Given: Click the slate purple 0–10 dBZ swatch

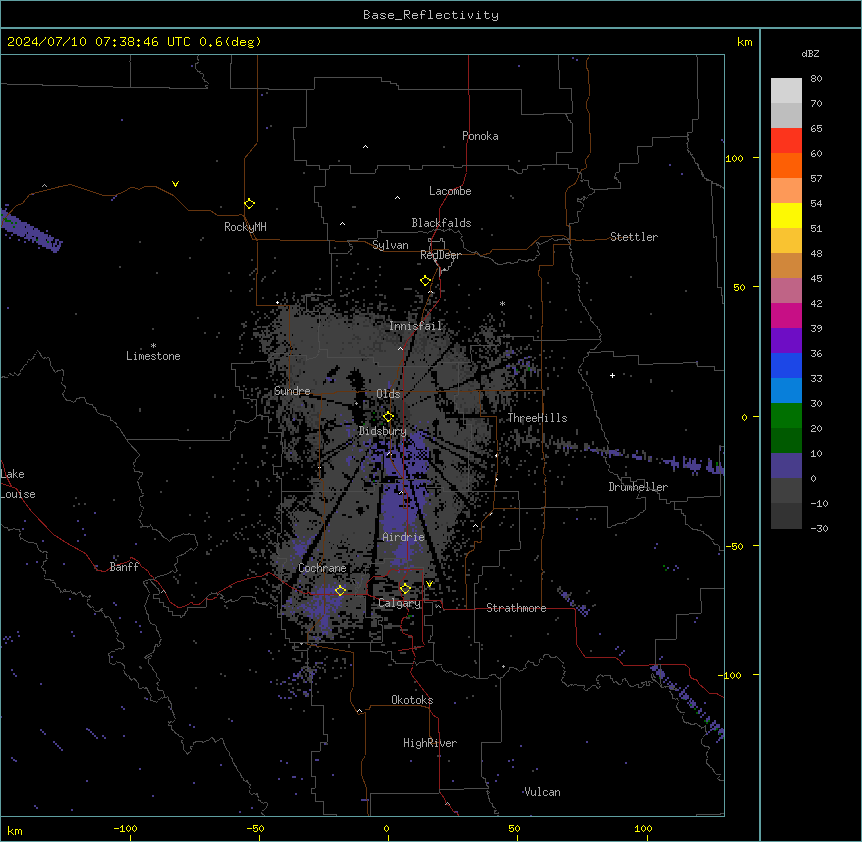Looking at the screenshot, I should coord(786,466).
